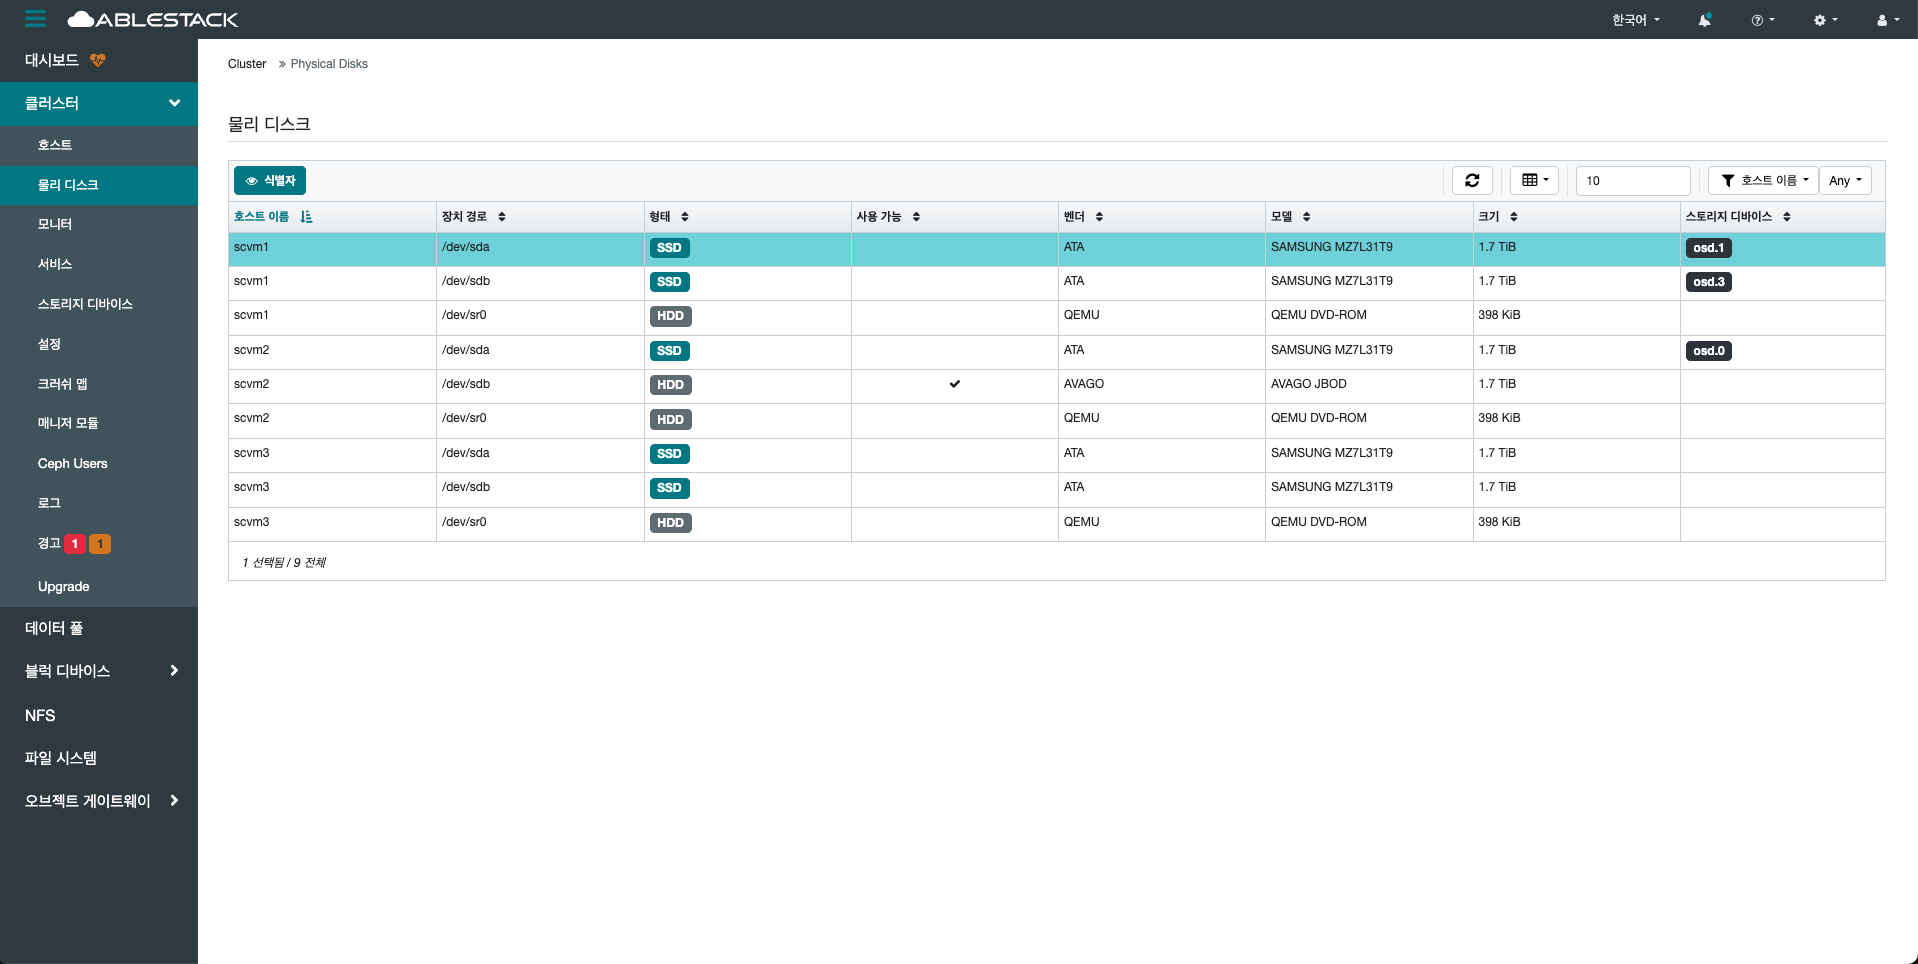Open Ceph Users sidebar item
Viewport: 1918px width, 964px height.
pyautogui.click(x=72, y=464)
